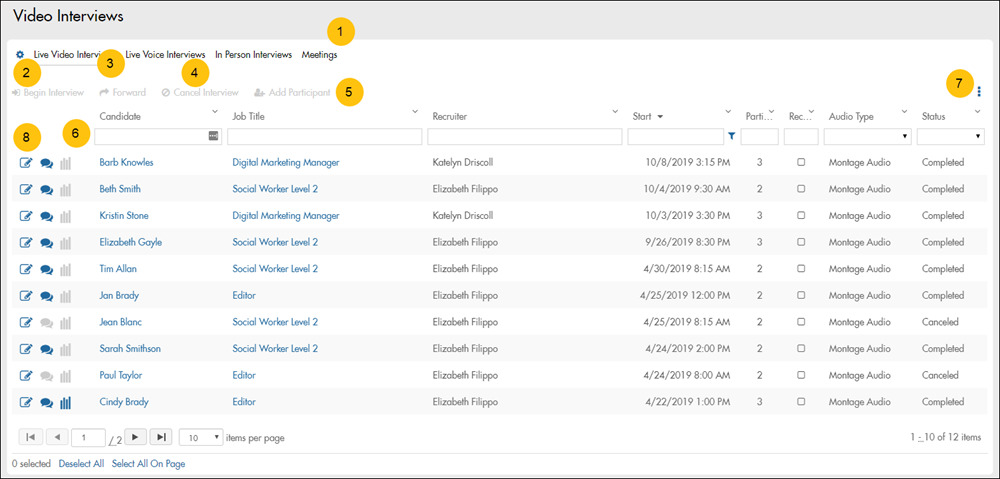Check the recorded checkbox for Jan Brady
The image size is (1000, 479).
[802, 296]
